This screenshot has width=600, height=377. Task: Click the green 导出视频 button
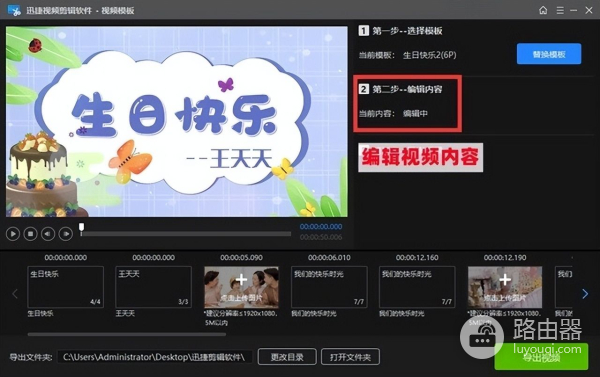[541, 357]
